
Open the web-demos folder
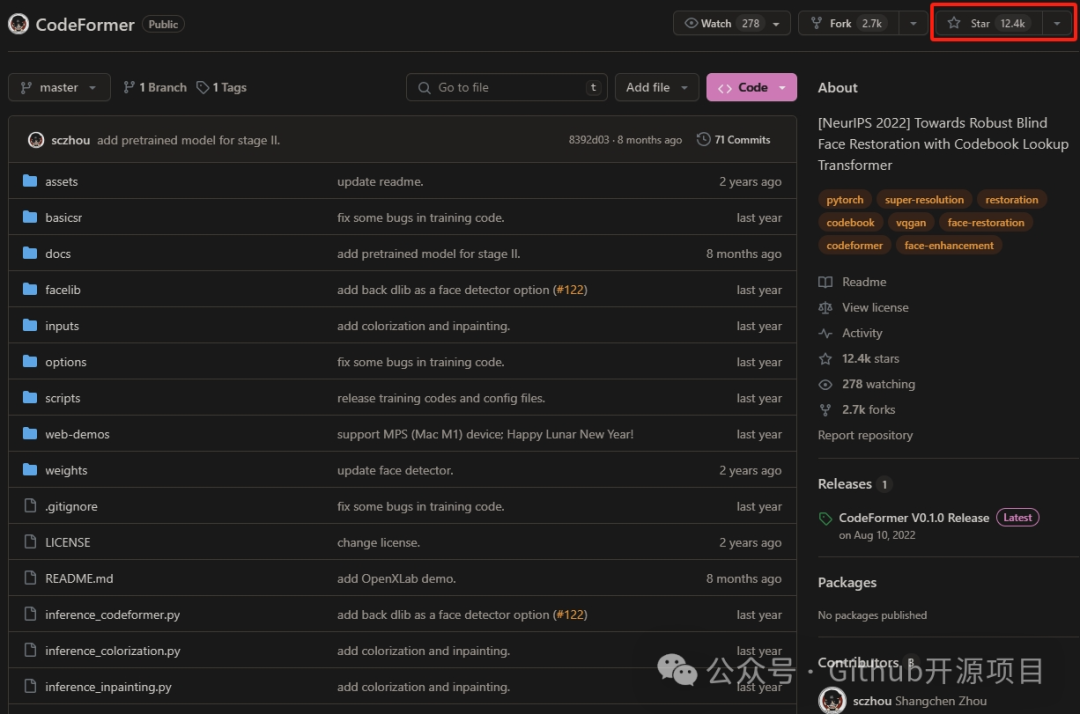tap(77, 434)
